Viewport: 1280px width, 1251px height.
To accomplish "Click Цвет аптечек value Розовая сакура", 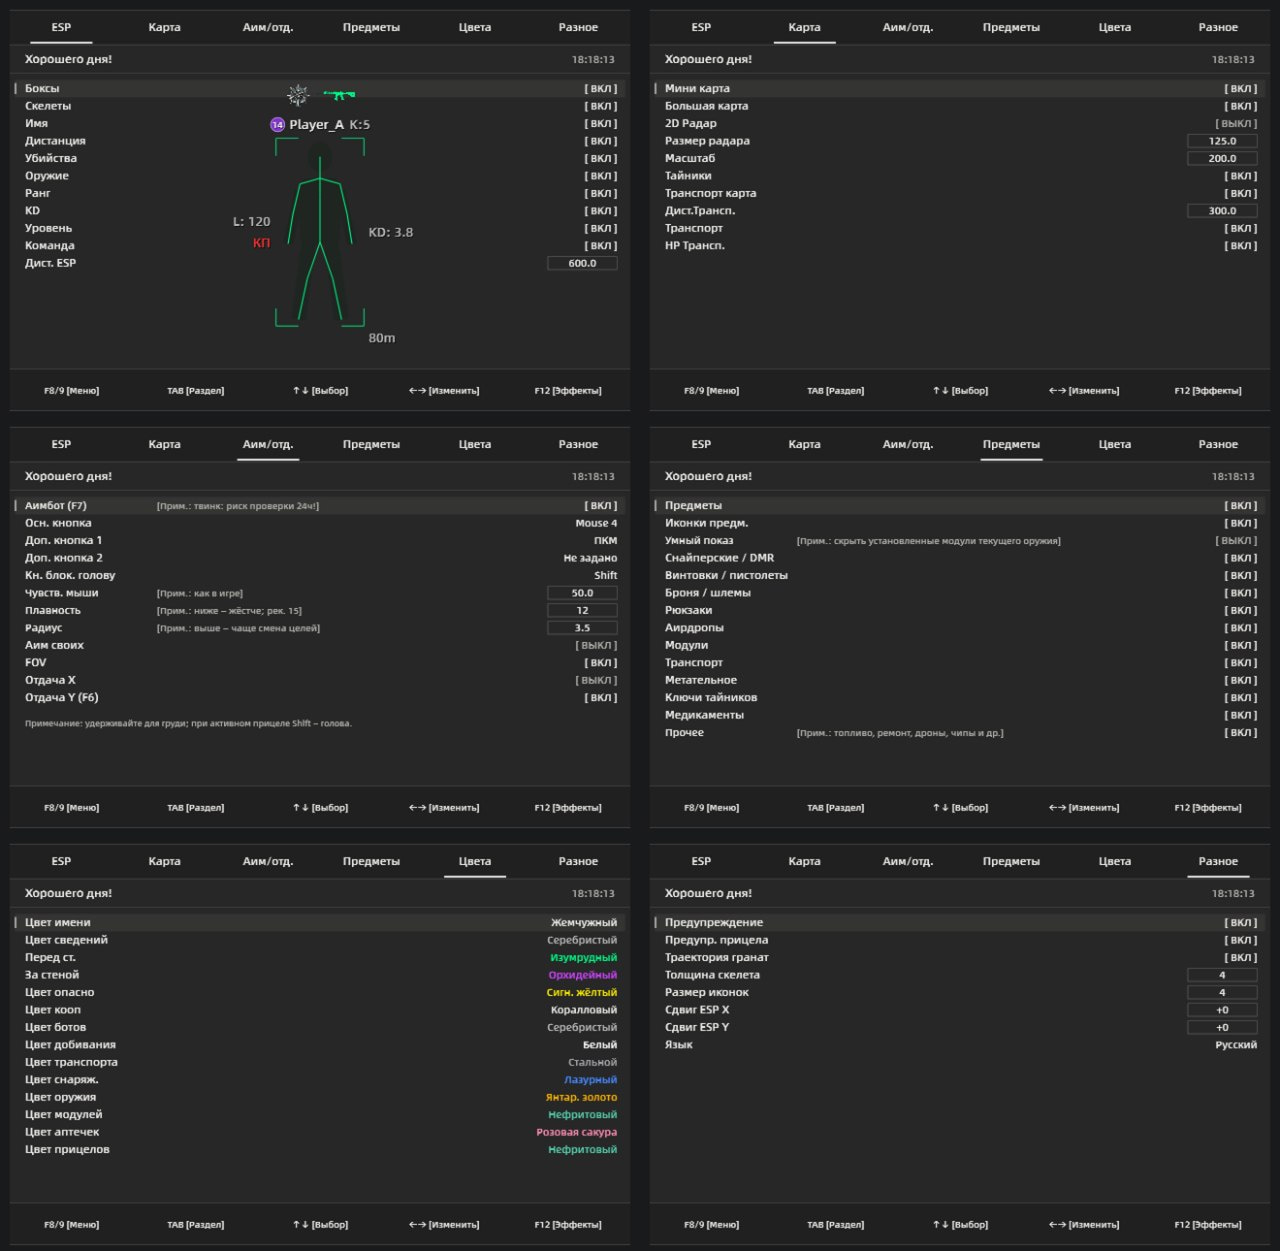I will point(577,1133).
